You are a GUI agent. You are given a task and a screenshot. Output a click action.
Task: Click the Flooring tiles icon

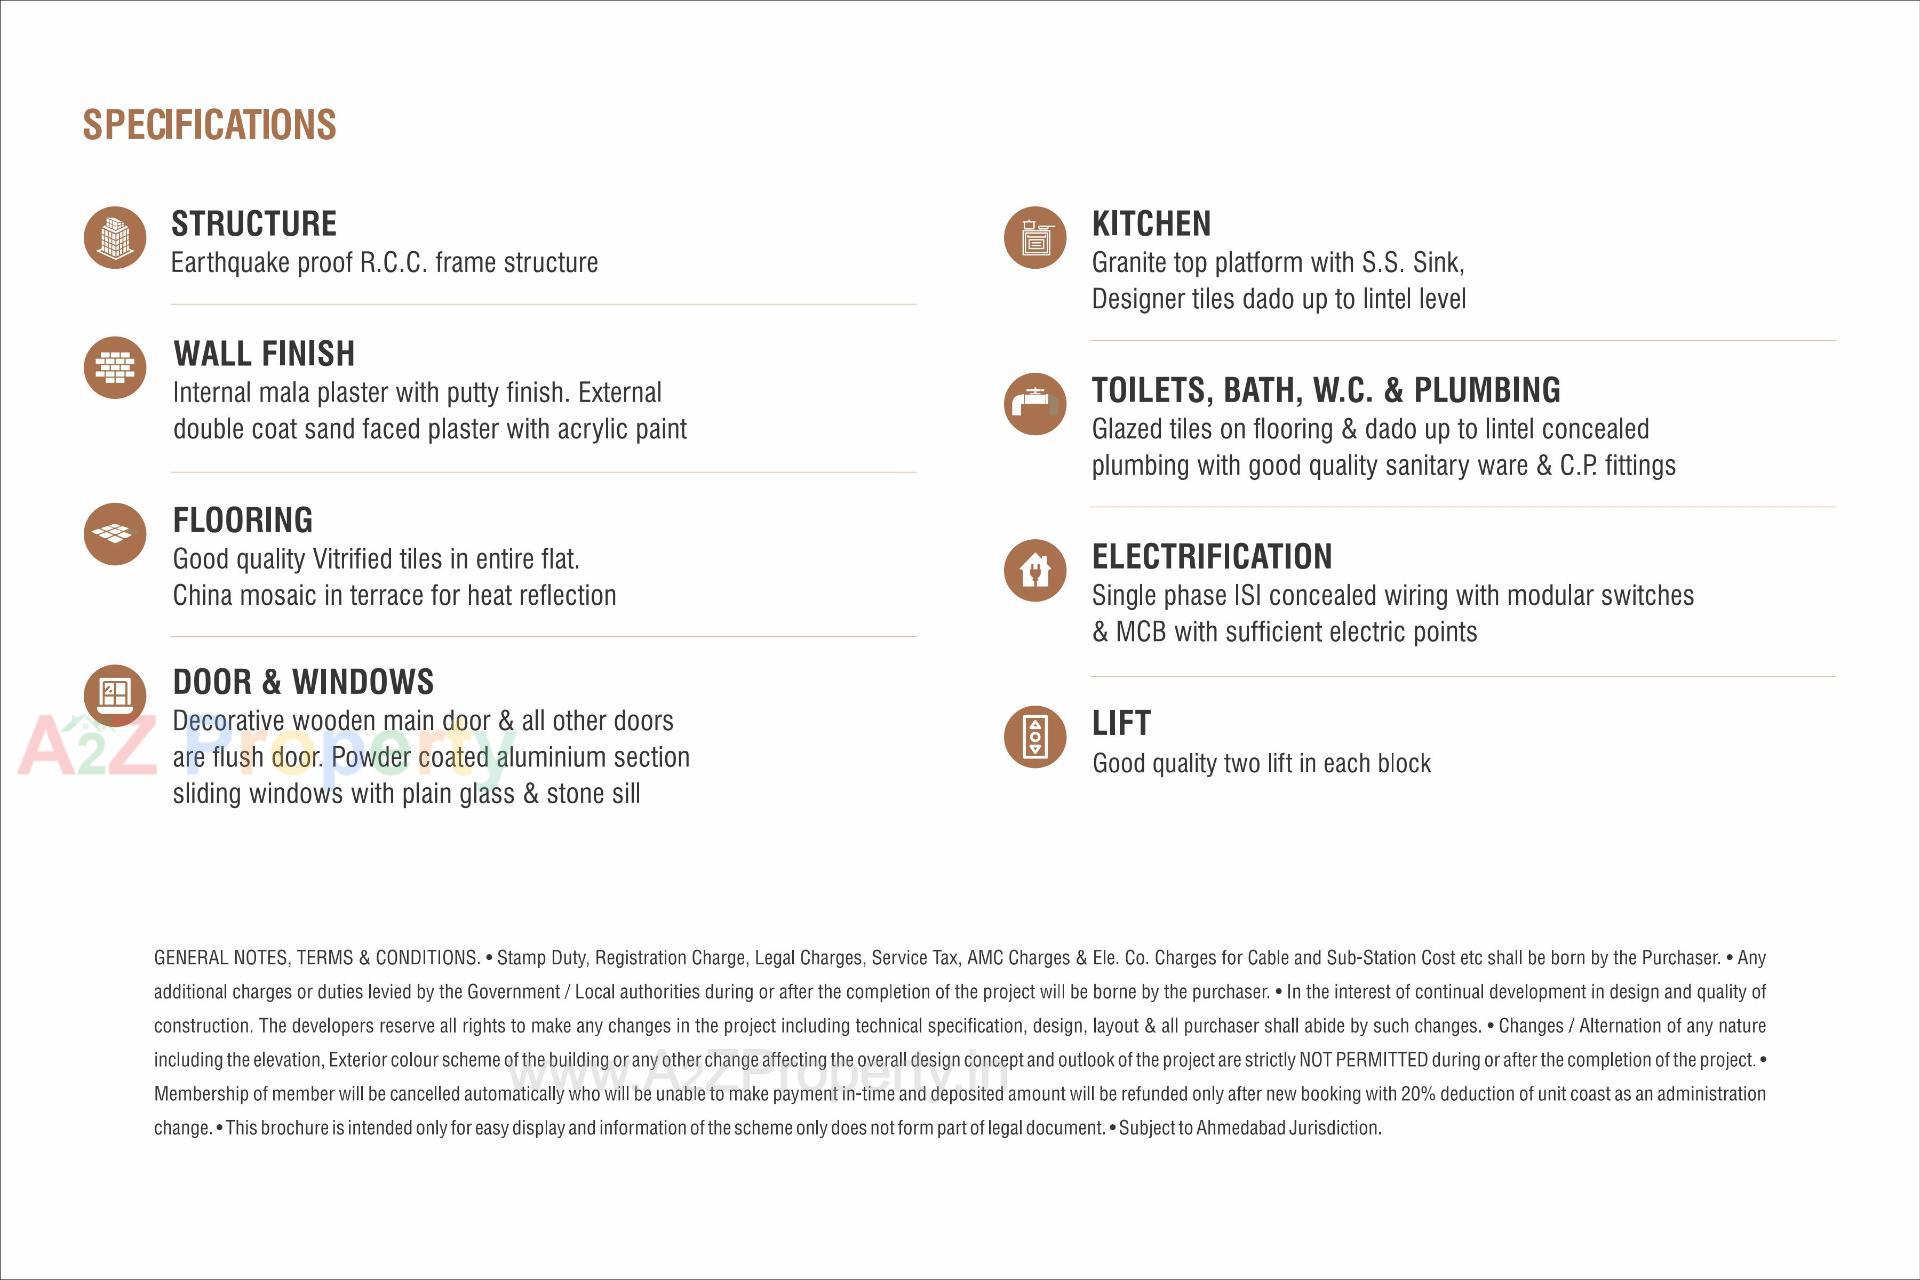[x=115, y=534]
